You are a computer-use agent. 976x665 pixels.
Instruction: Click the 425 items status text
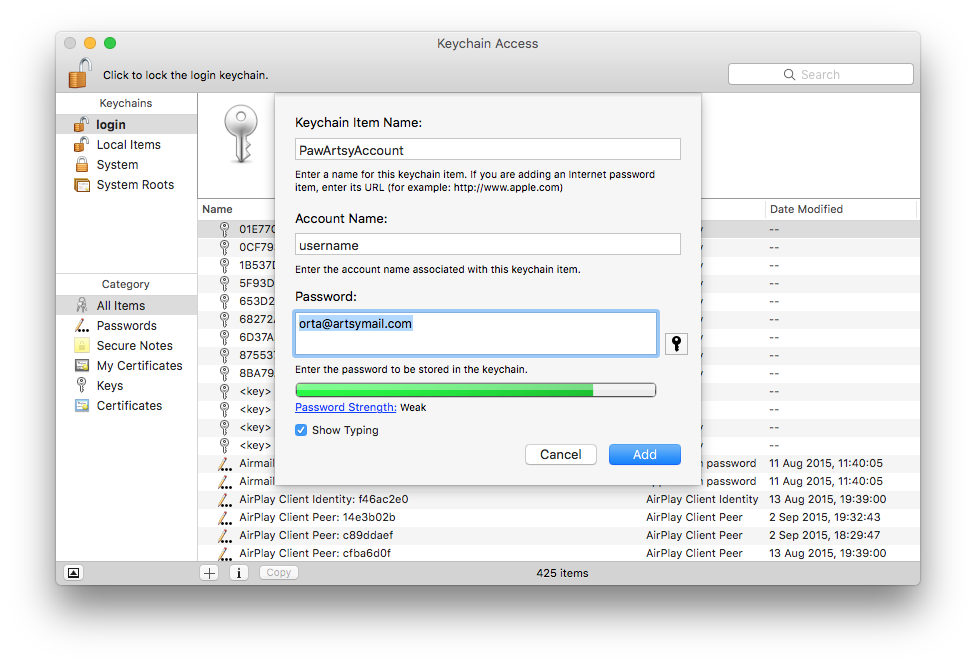click(x=562, y=573)
